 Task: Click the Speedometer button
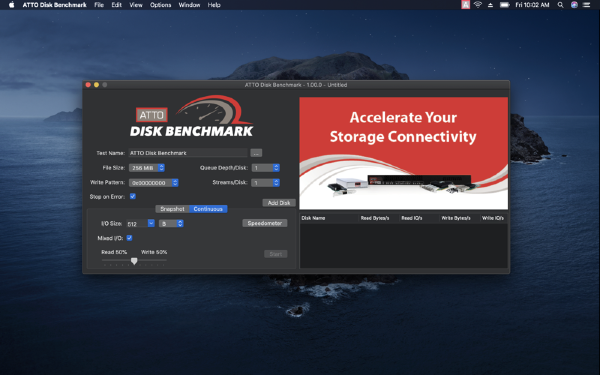click(265, 223)
